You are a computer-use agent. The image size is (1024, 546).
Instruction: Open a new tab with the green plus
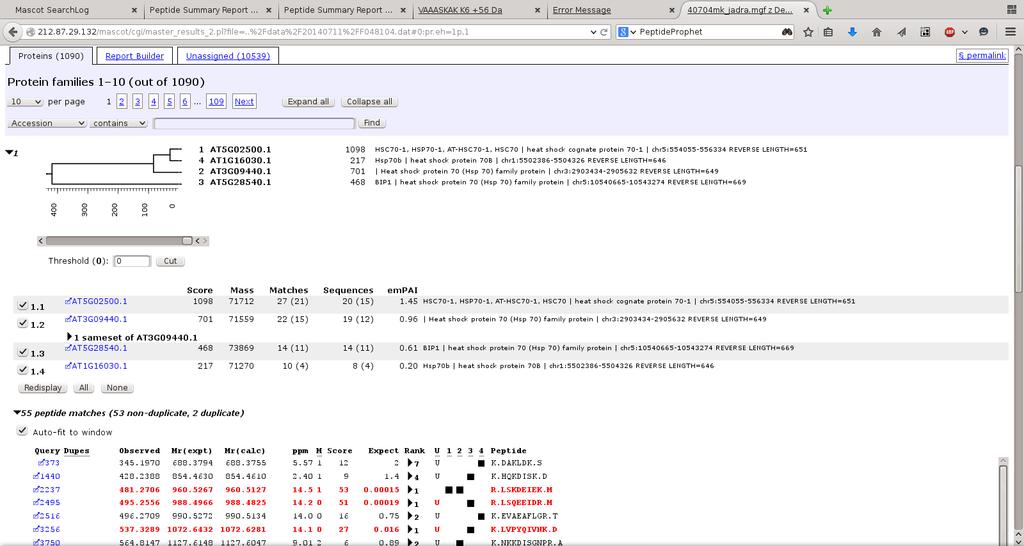point(827,10)
